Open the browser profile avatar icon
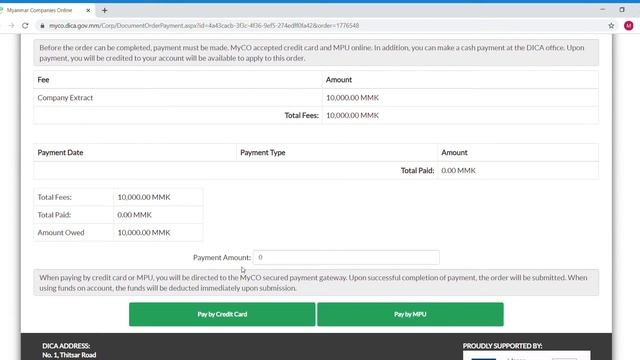 [x=629, y=25]
